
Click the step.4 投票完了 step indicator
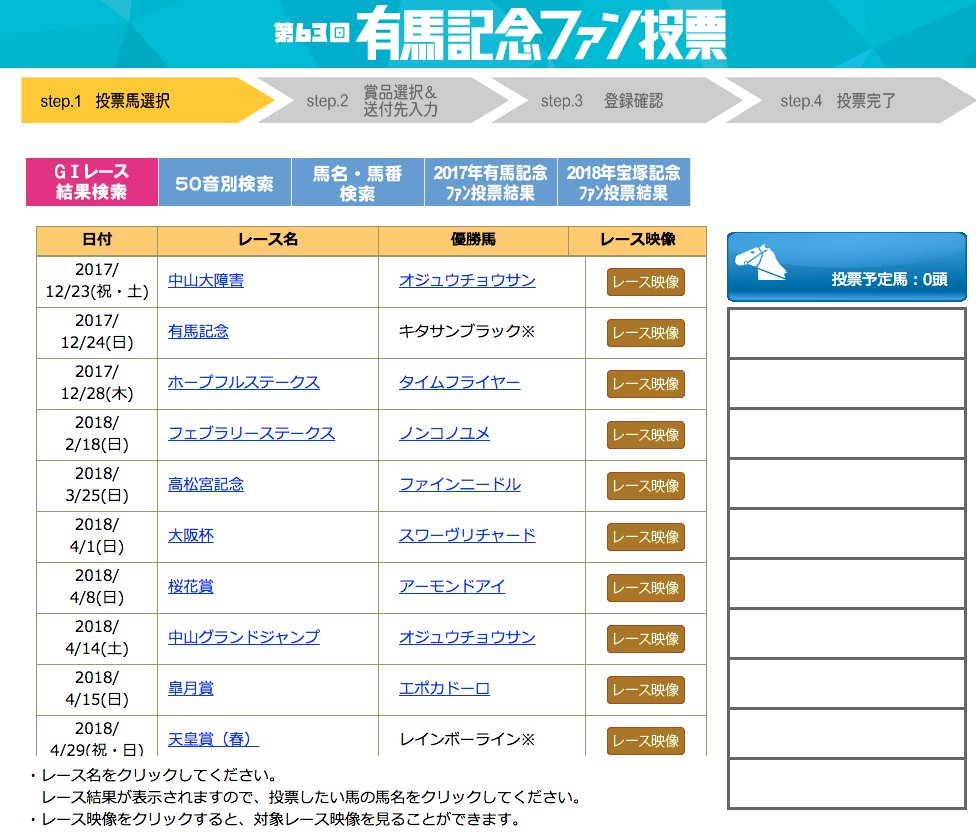pos(850,100)
